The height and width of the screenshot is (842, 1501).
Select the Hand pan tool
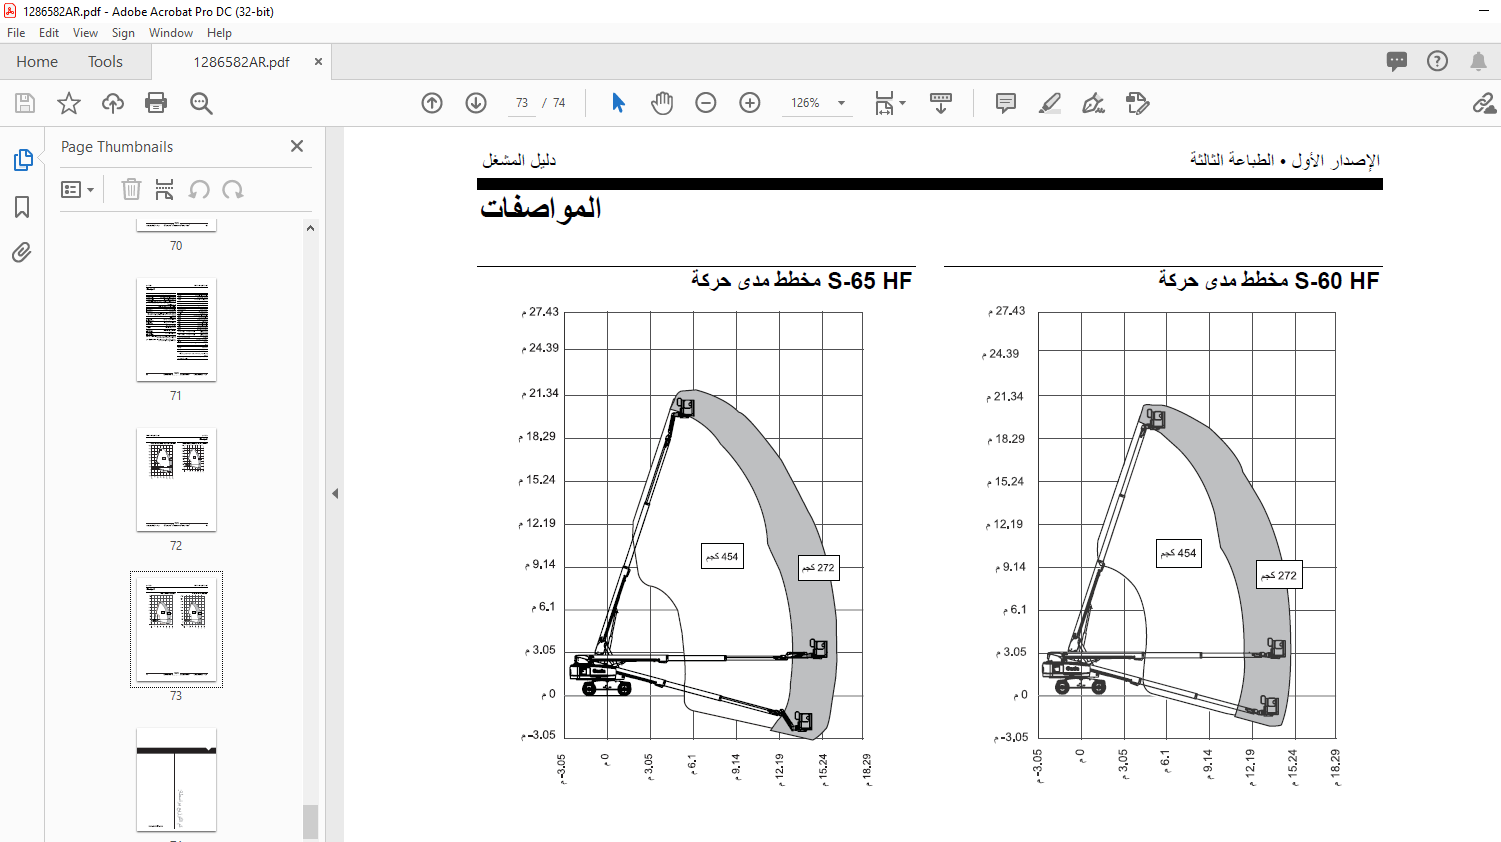(x=662, y=103)
